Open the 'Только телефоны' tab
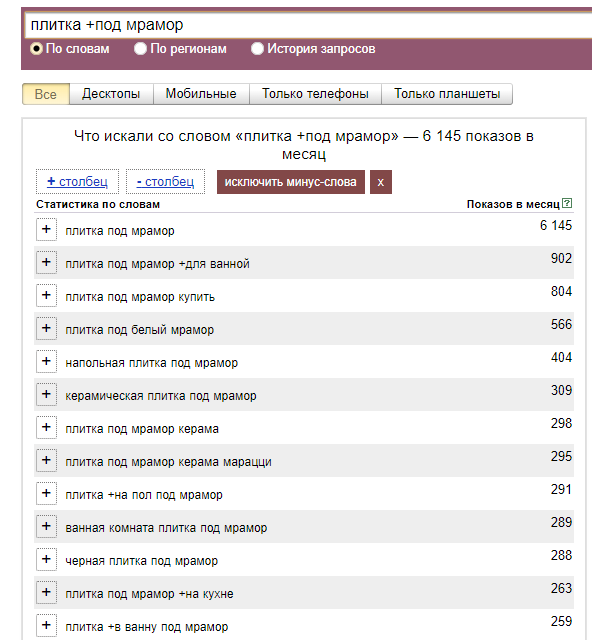Viewport: 592px width, 640px height. tap(315, 94)
